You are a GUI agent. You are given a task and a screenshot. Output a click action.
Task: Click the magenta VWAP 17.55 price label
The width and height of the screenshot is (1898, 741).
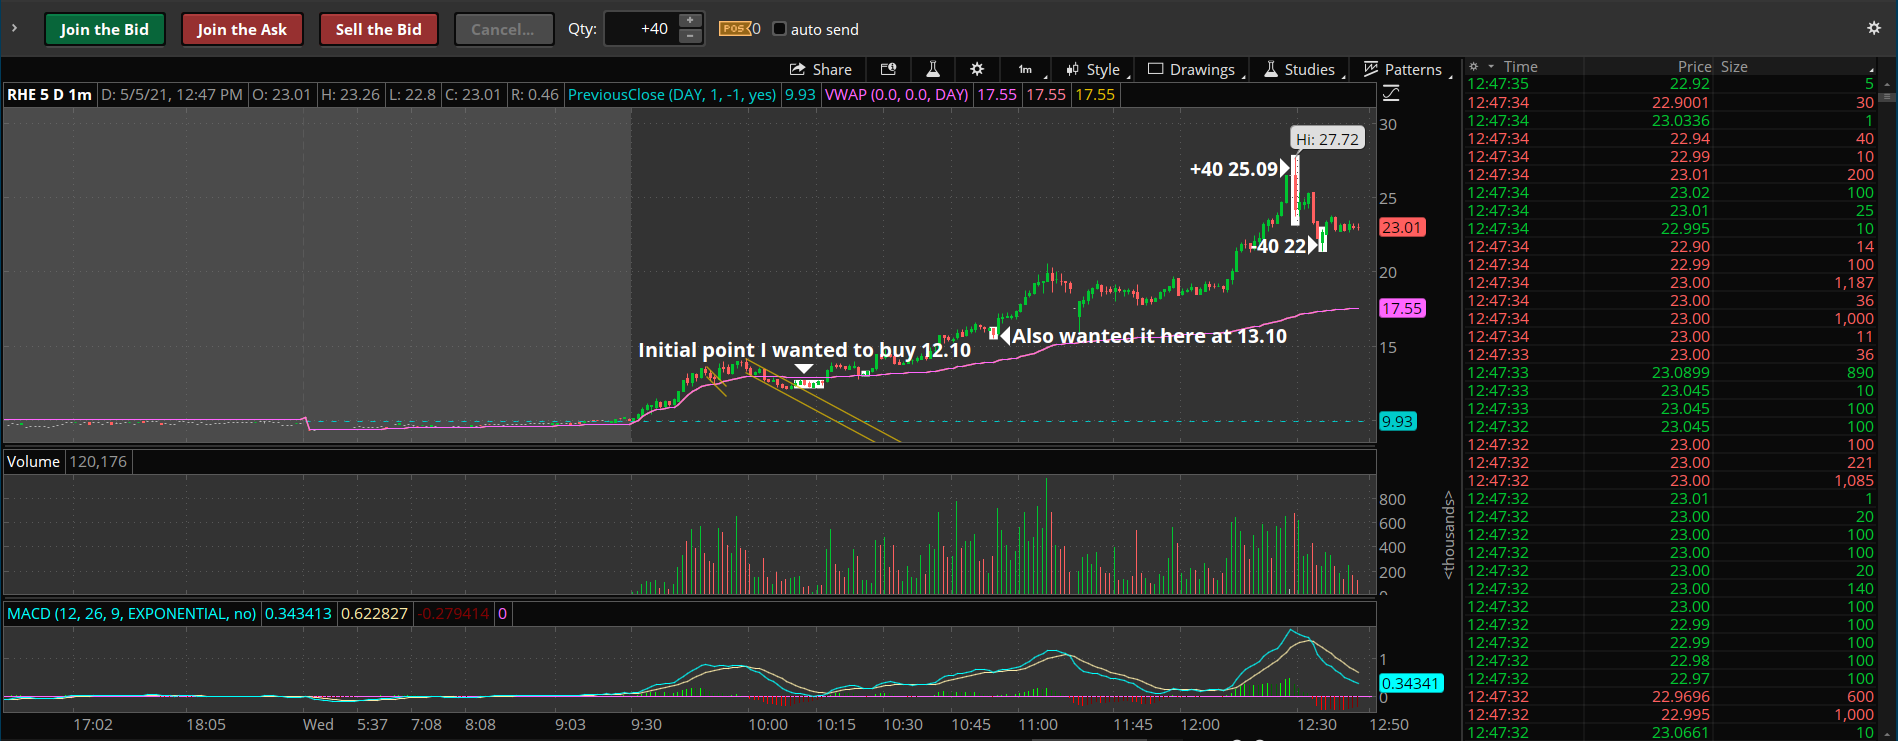click(1402, 308)
